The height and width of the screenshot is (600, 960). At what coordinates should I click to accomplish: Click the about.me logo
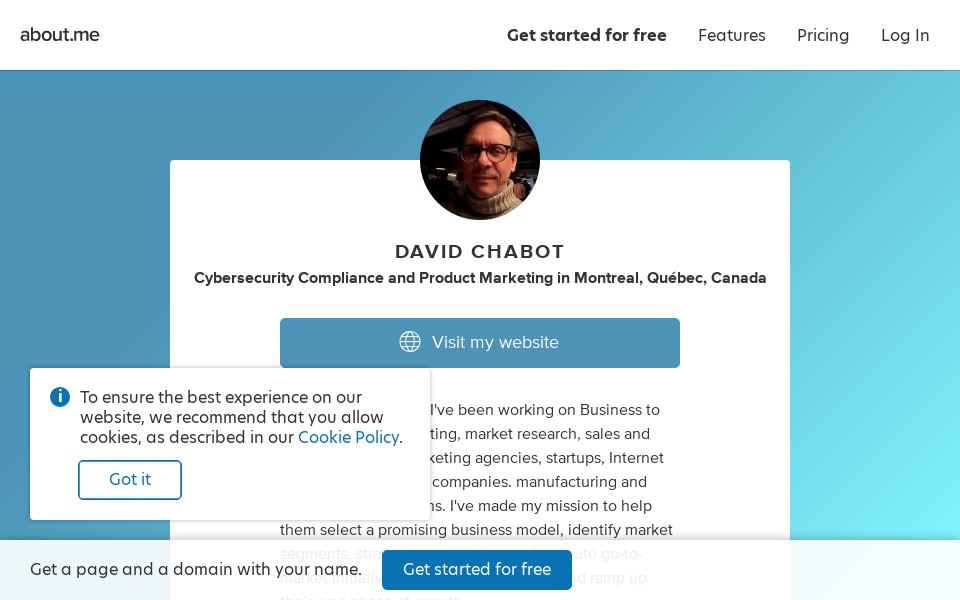coord(60,35)
